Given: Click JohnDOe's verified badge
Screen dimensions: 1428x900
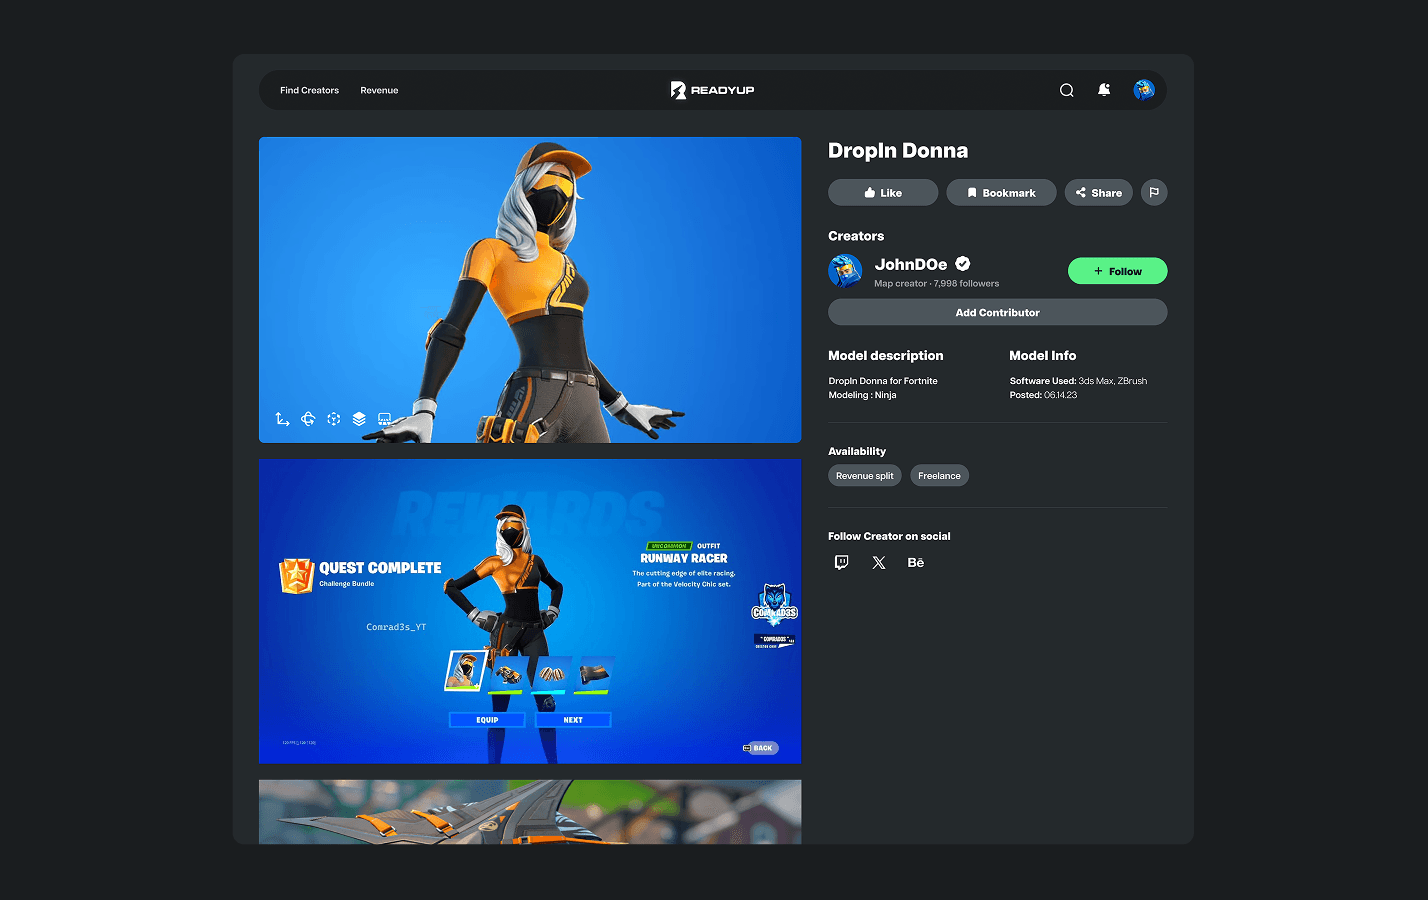Looking at the screenshot, I should 963,264.
